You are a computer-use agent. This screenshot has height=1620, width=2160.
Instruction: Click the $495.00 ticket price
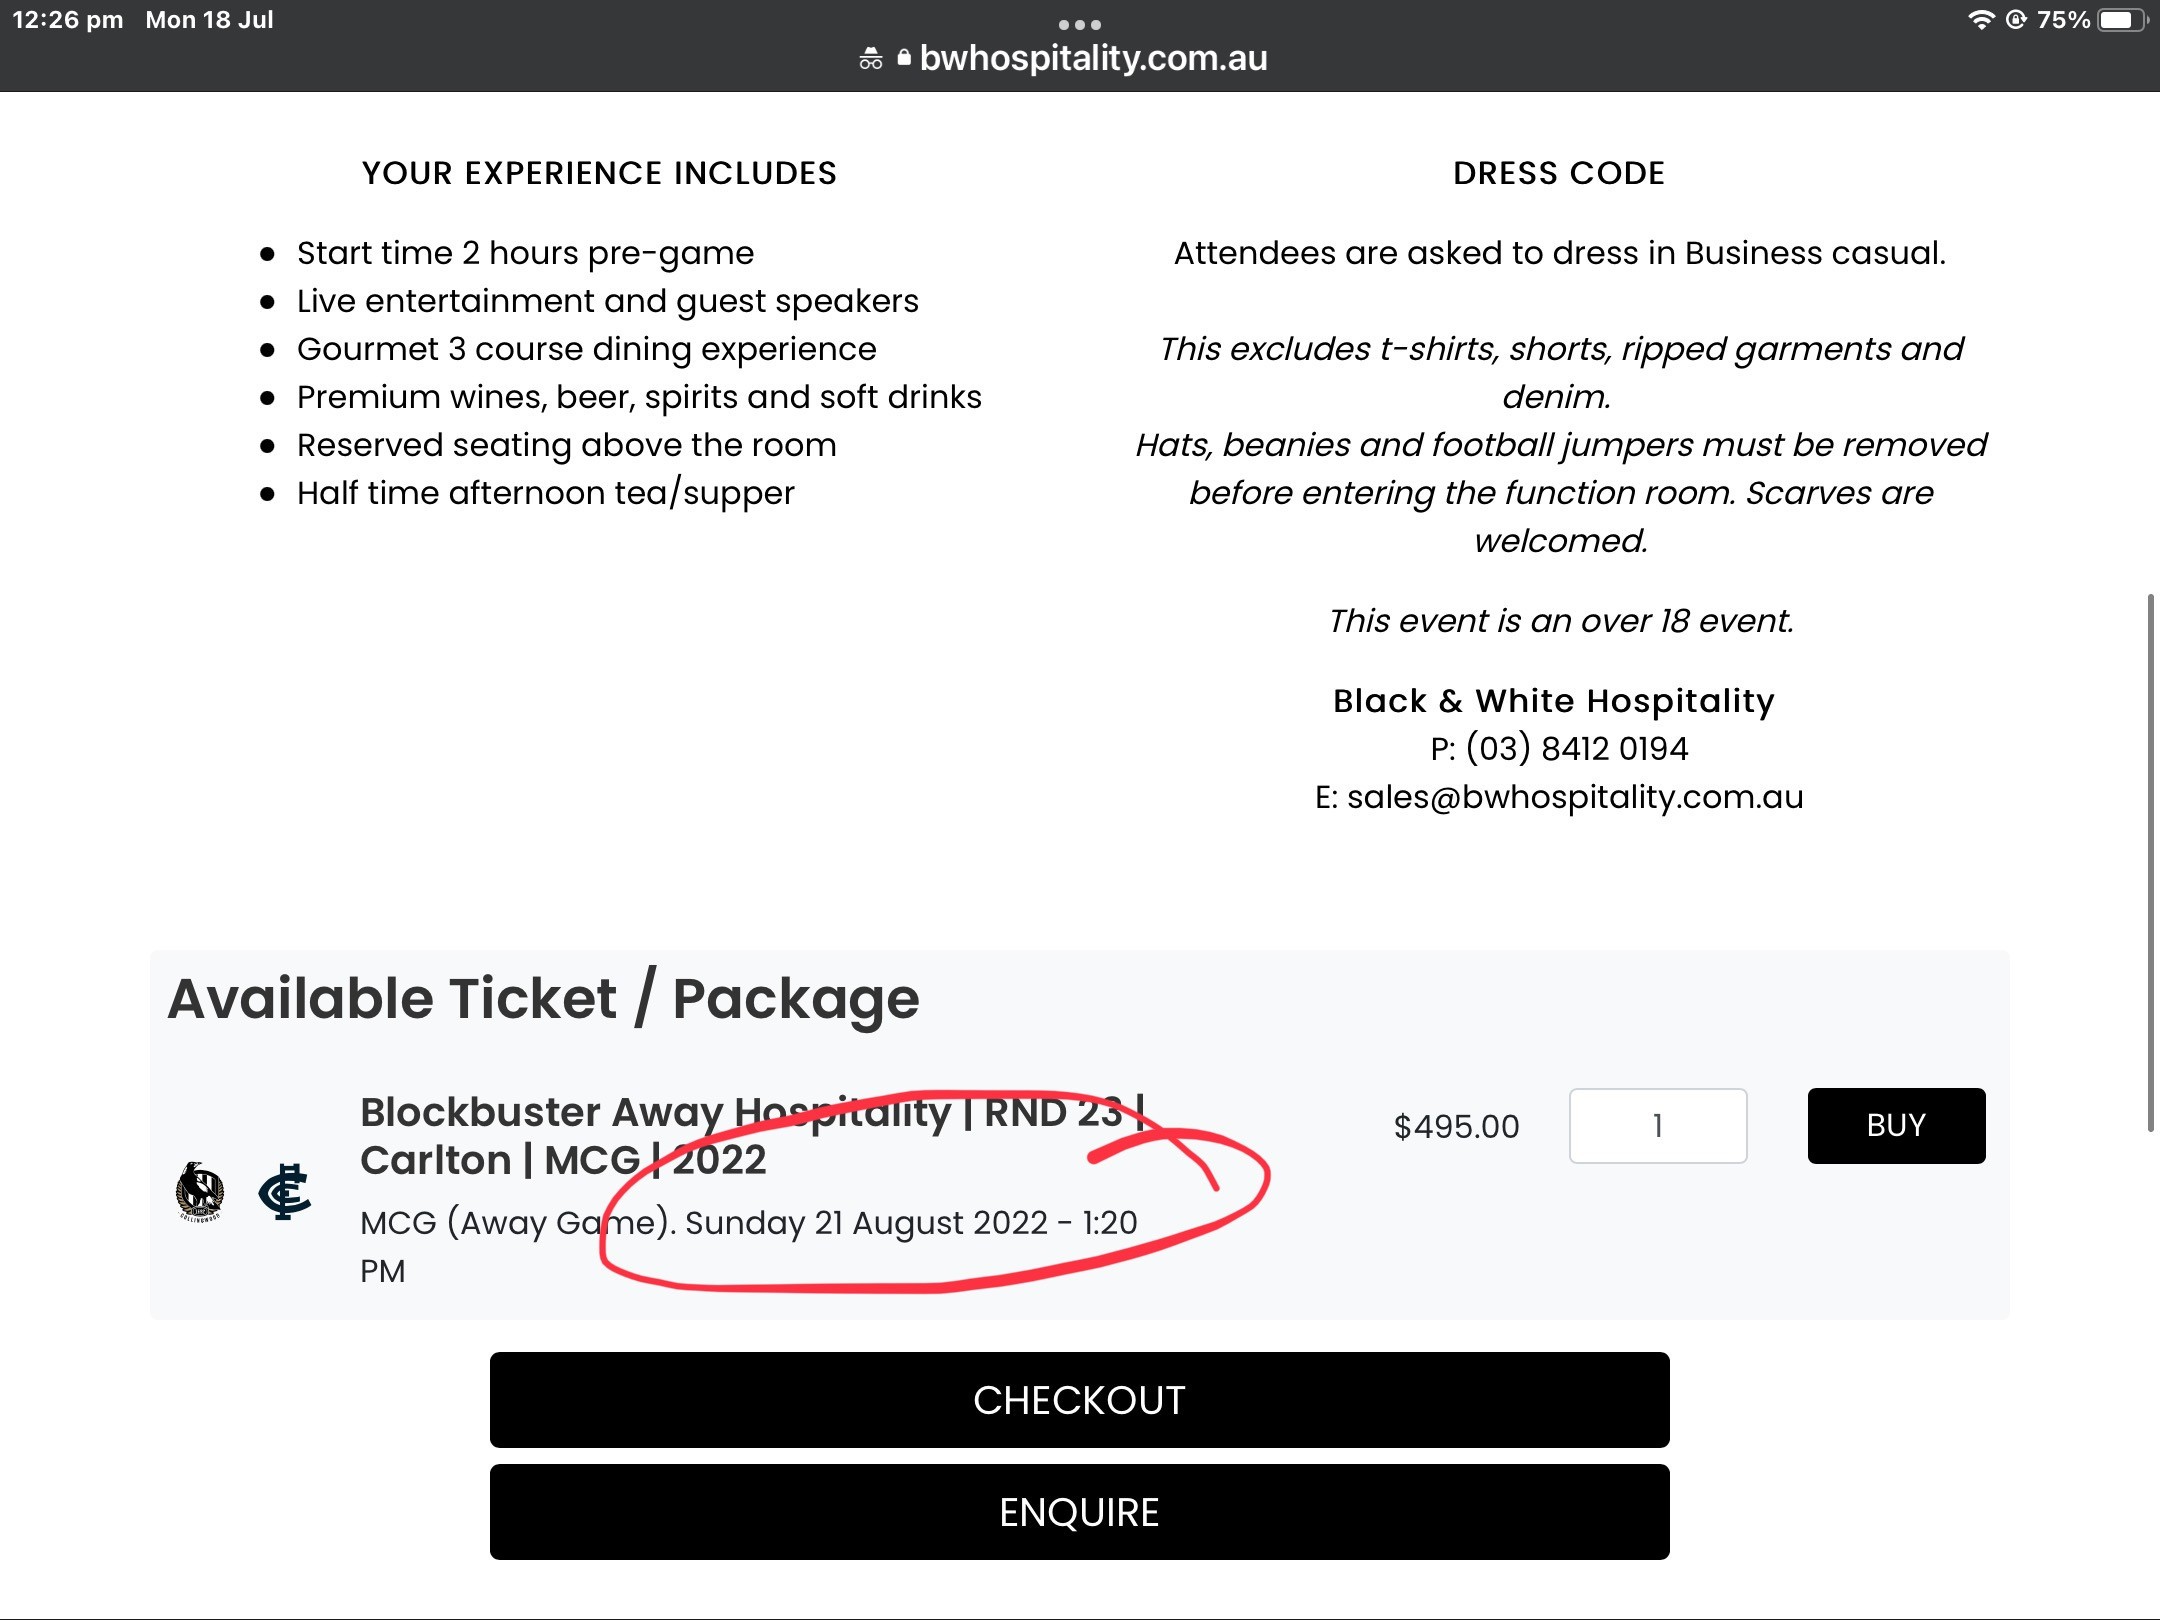[1456, 1127]
